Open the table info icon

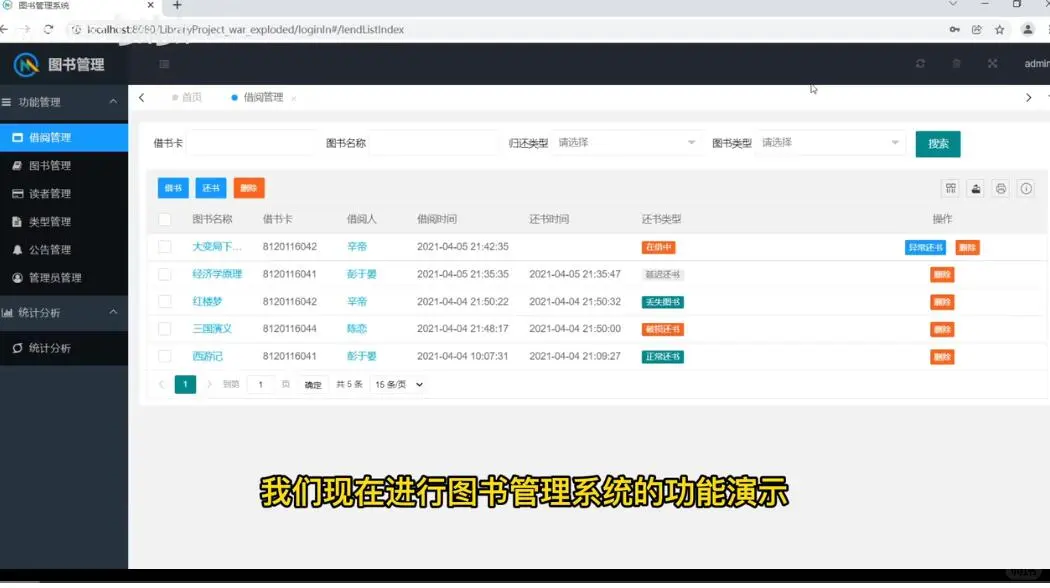tap(1025, 188)
